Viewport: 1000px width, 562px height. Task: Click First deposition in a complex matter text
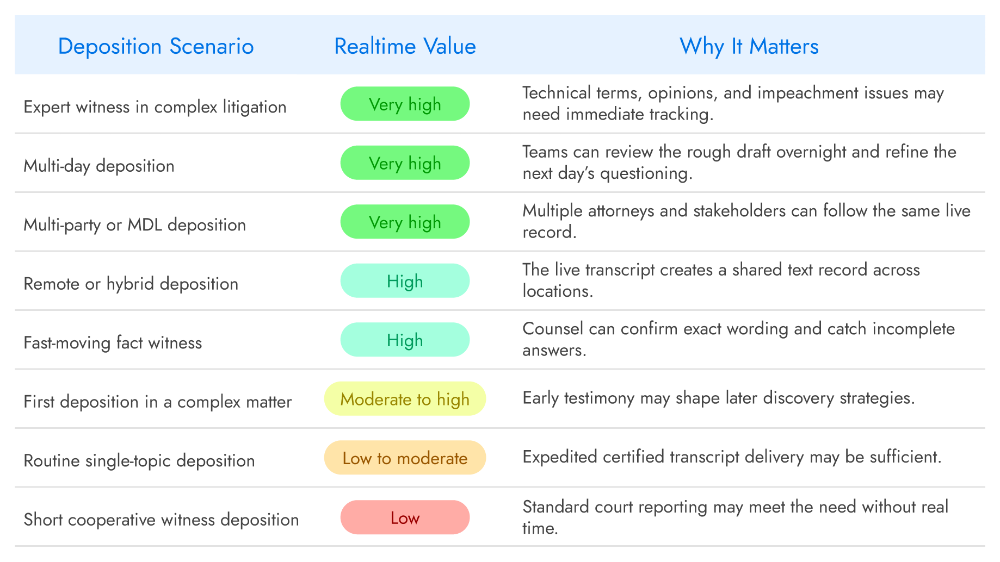[x=158, y=402]
